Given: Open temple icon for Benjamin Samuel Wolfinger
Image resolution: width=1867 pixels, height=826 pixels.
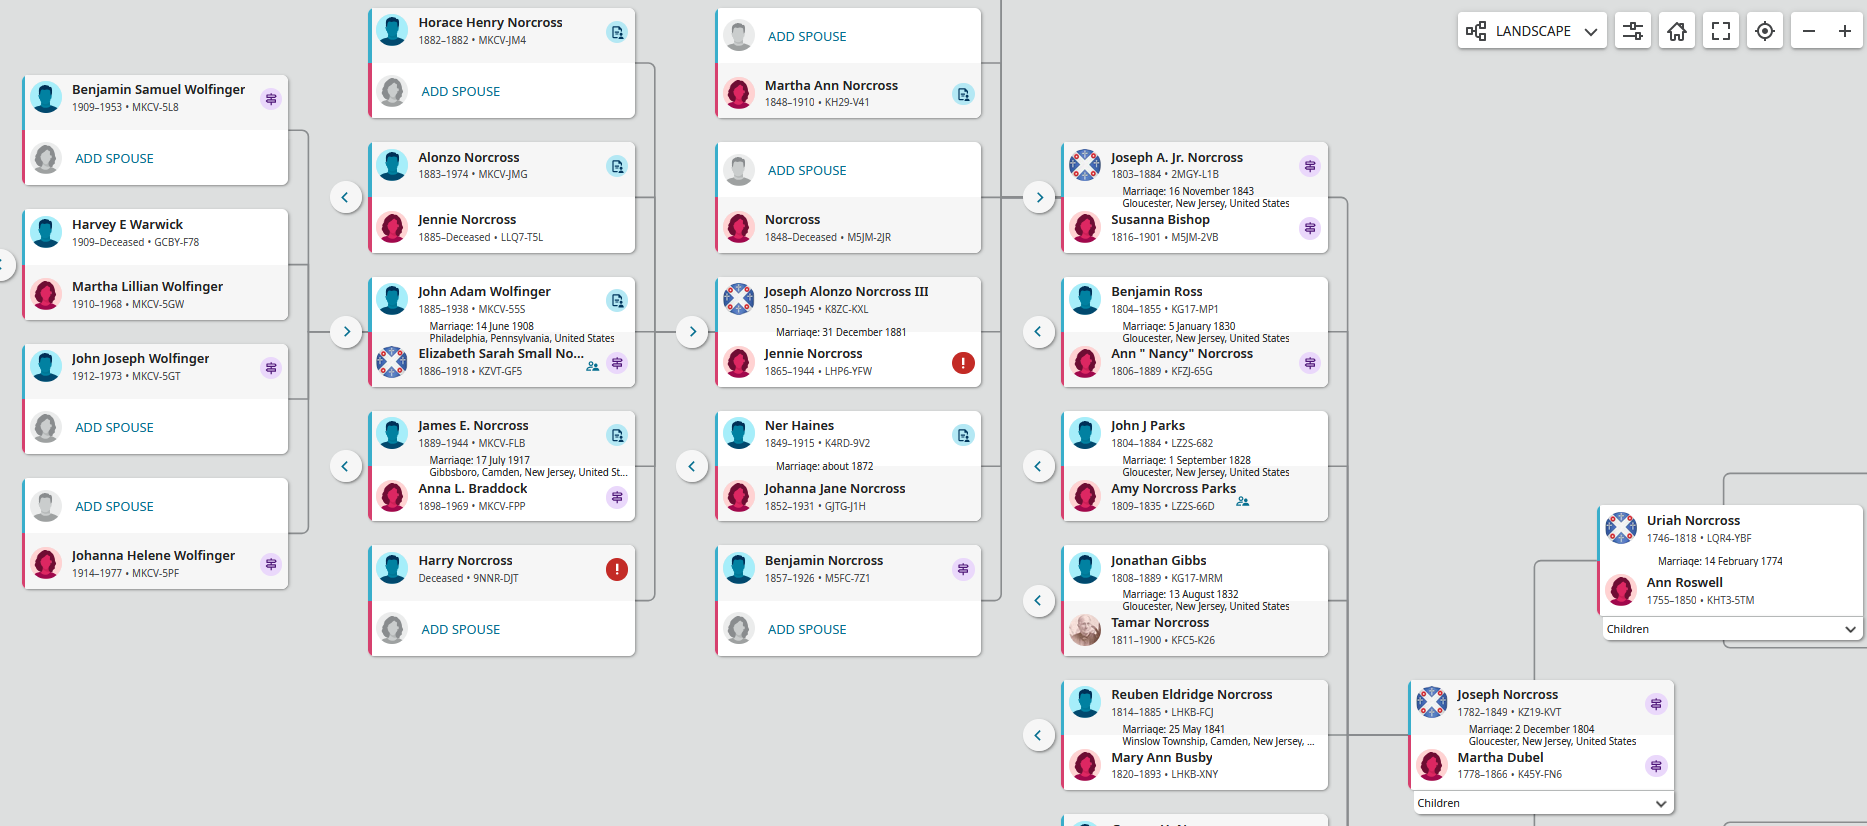Looking at the screenshot, I should click(271, 99).
